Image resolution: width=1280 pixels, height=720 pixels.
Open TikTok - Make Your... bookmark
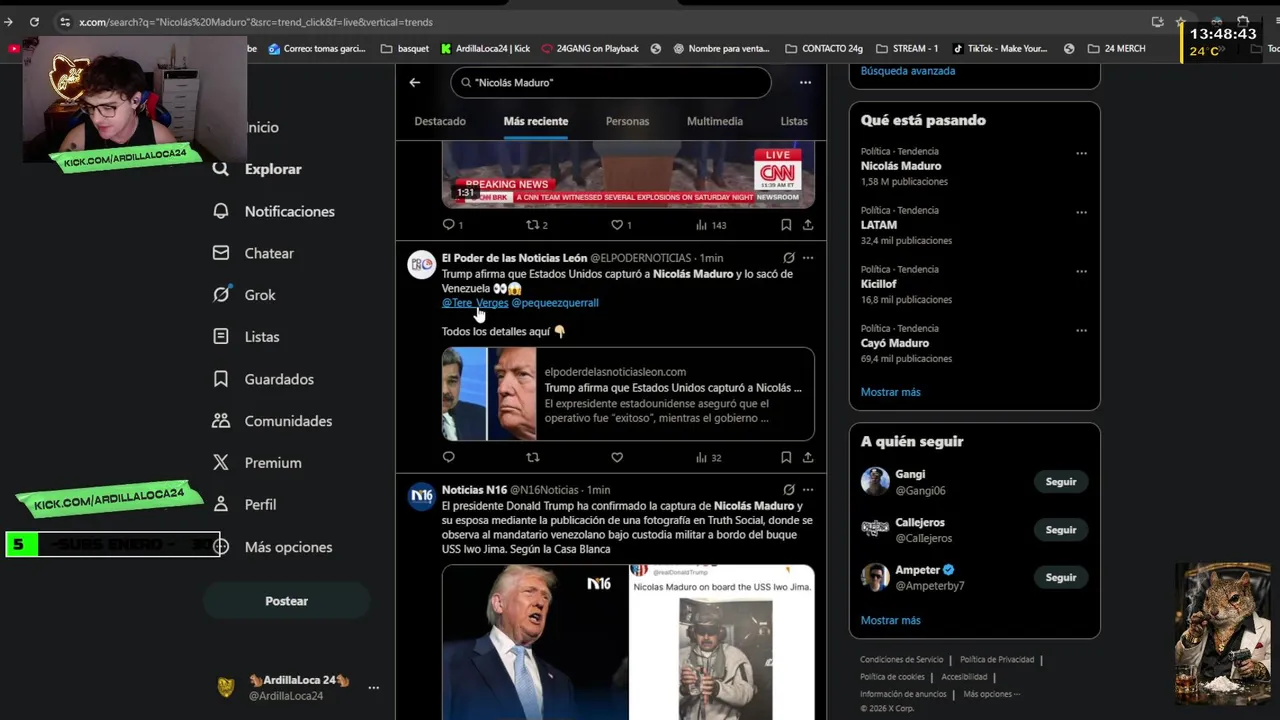pyautogui.click(x=999, y=48)
